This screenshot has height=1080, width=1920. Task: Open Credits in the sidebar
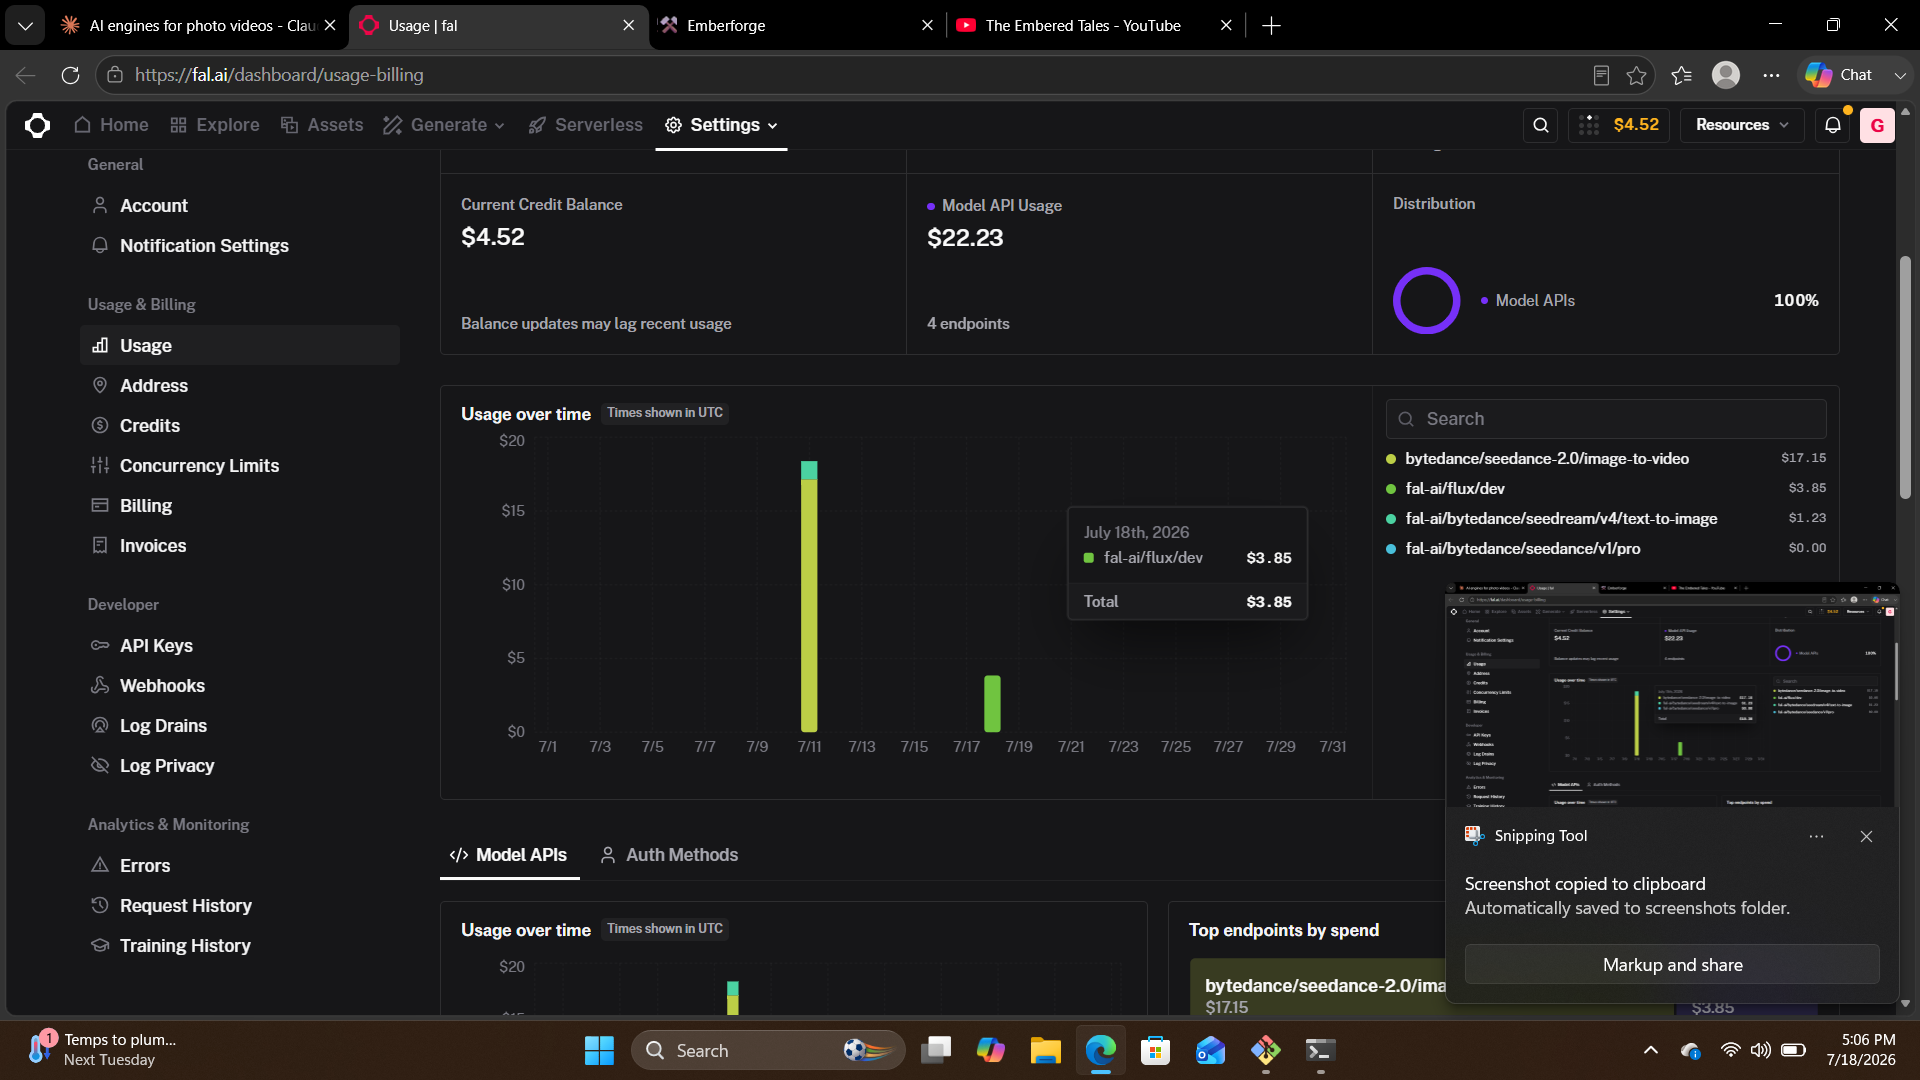pos(240,425)
